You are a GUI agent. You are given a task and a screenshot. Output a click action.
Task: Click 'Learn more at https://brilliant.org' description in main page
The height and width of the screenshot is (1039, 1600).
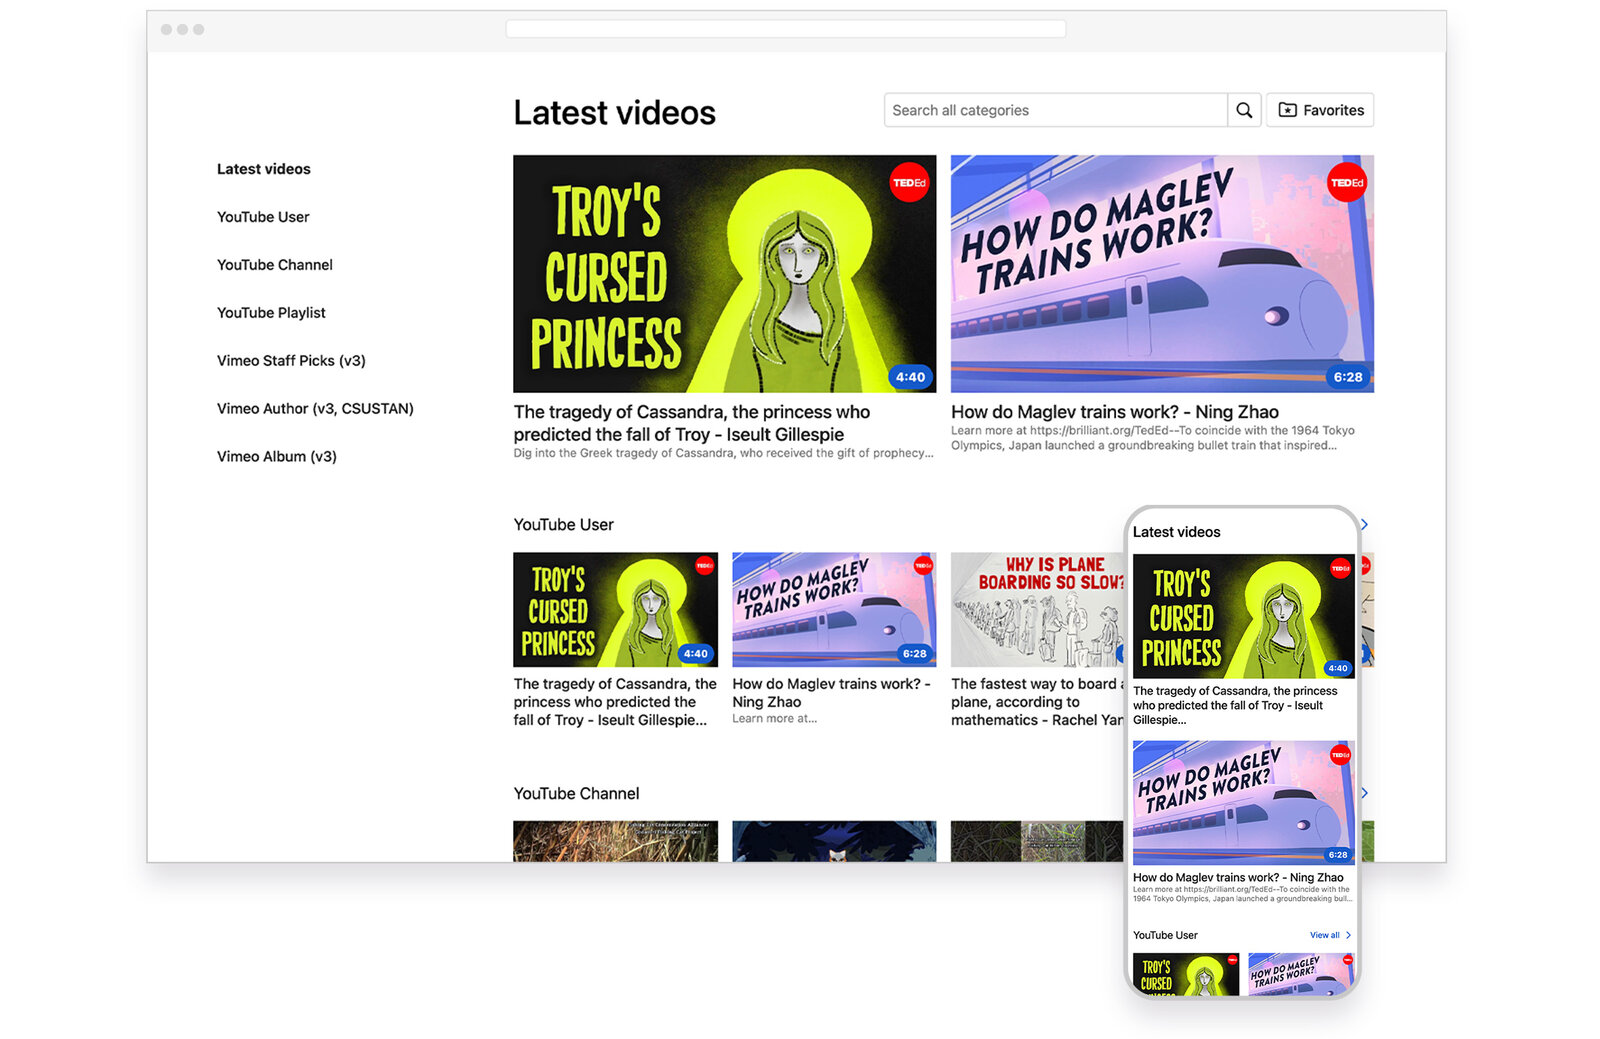pyautogui.click(x=1153, y=438)
